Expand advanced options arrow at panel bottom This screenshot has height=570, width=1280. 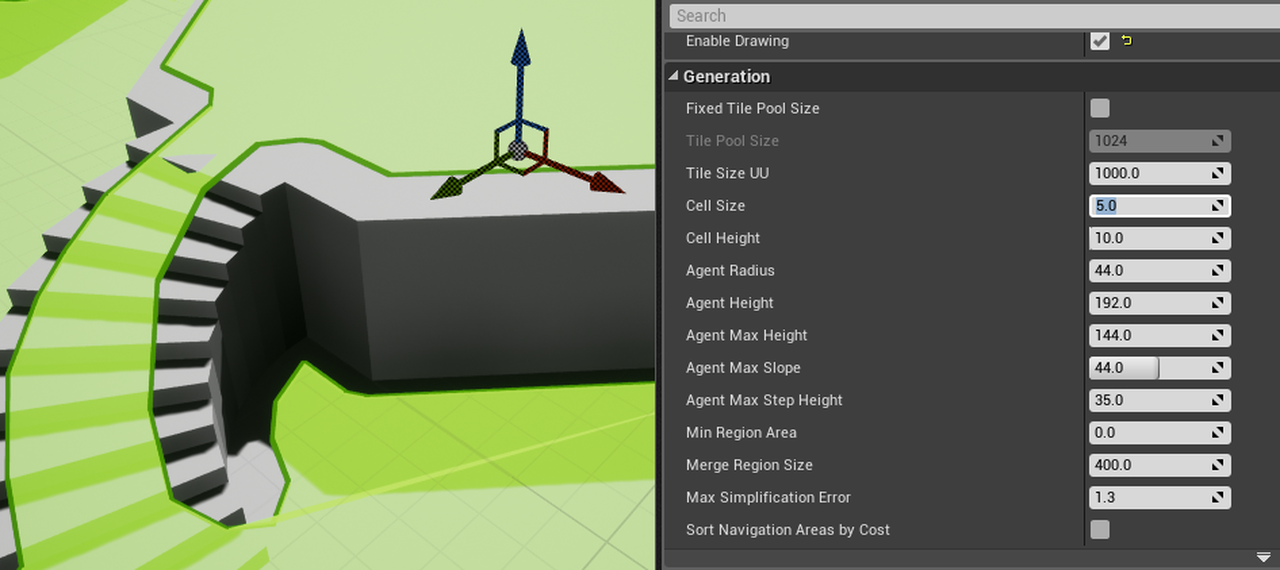click(x=1263, y=557)
